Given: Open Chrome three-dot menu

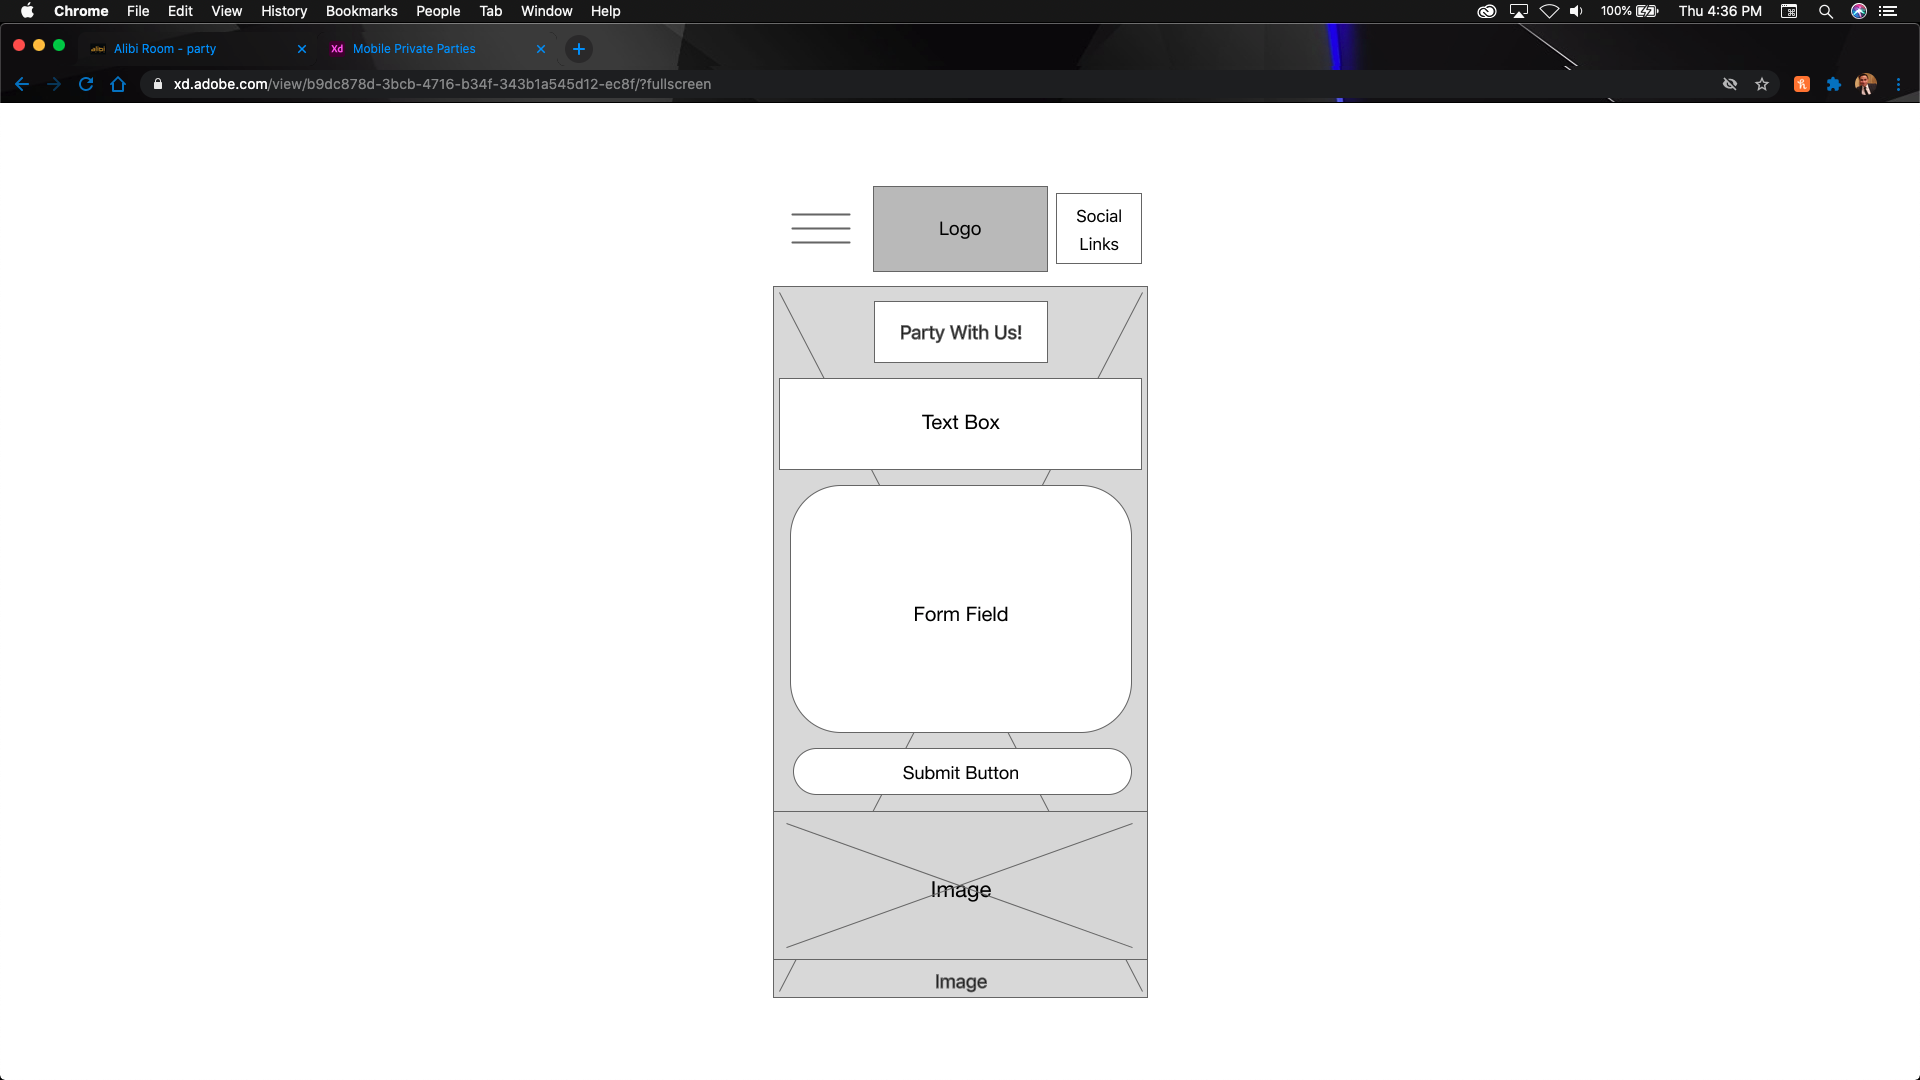Looking at the screenshot, I should tap(1898, 84).
